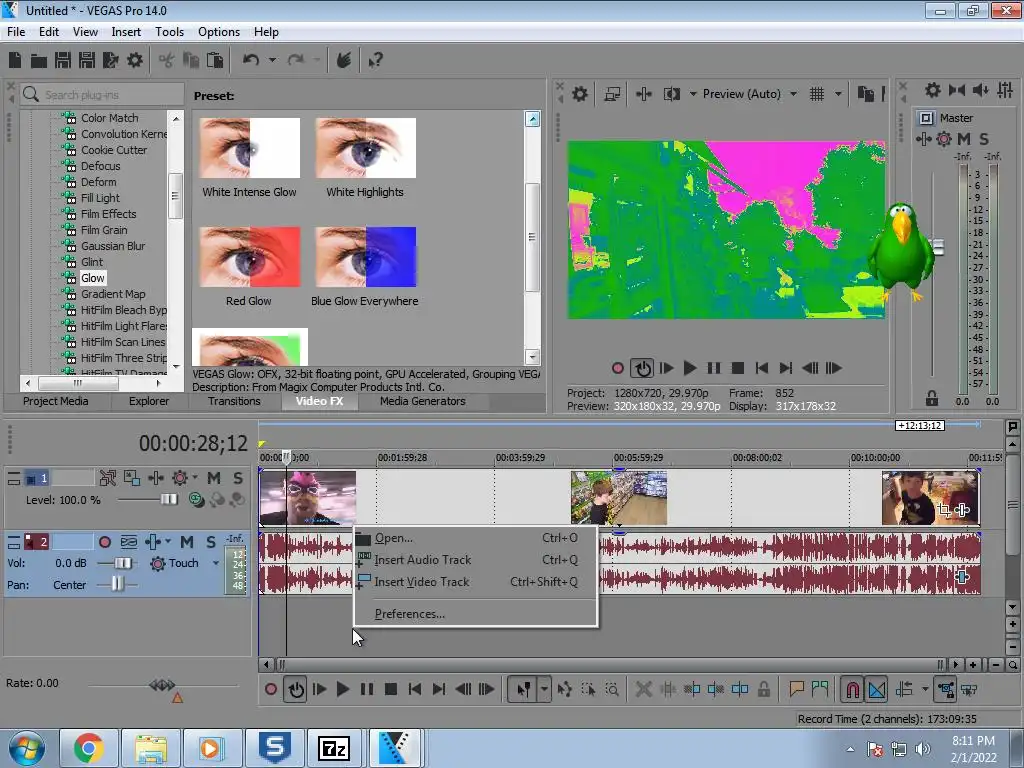This screenshot has width=1024, height=768.
Task: Switch to the Transitions tab
Action: pyautogui.click(x=234, y=401)
